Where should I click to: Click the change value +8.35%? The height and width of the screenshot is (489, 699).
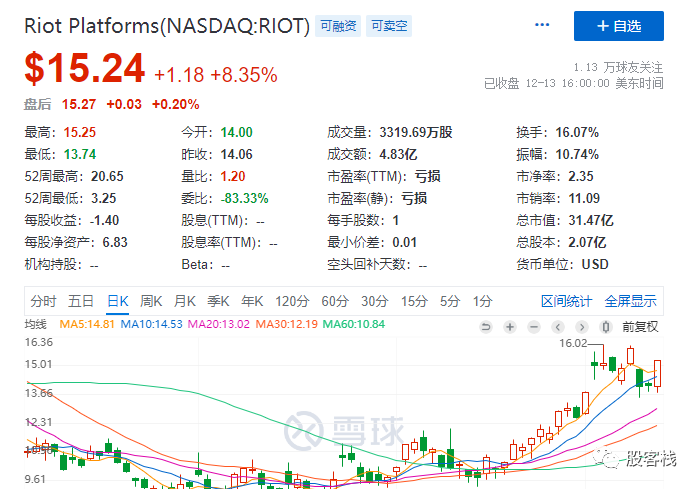click(x=244, y=75)
